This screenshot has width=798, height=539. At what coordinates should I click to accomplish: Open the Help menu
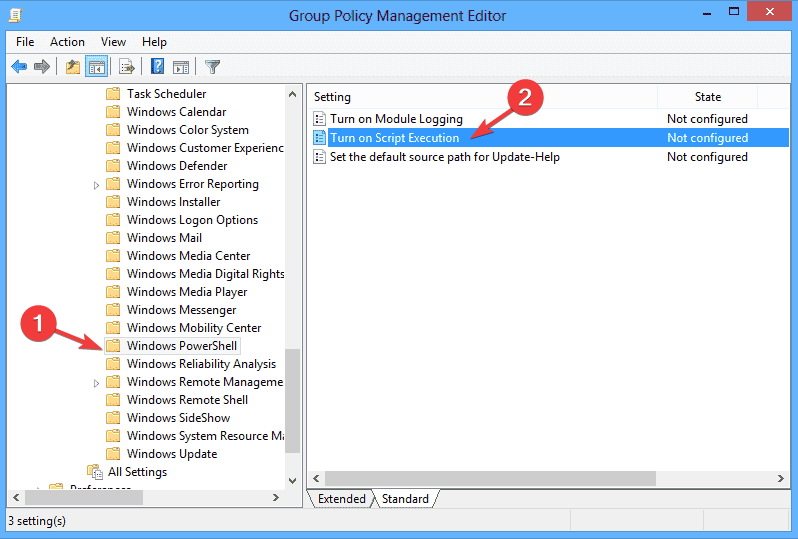pyautogui.click(x=154, y=42)
